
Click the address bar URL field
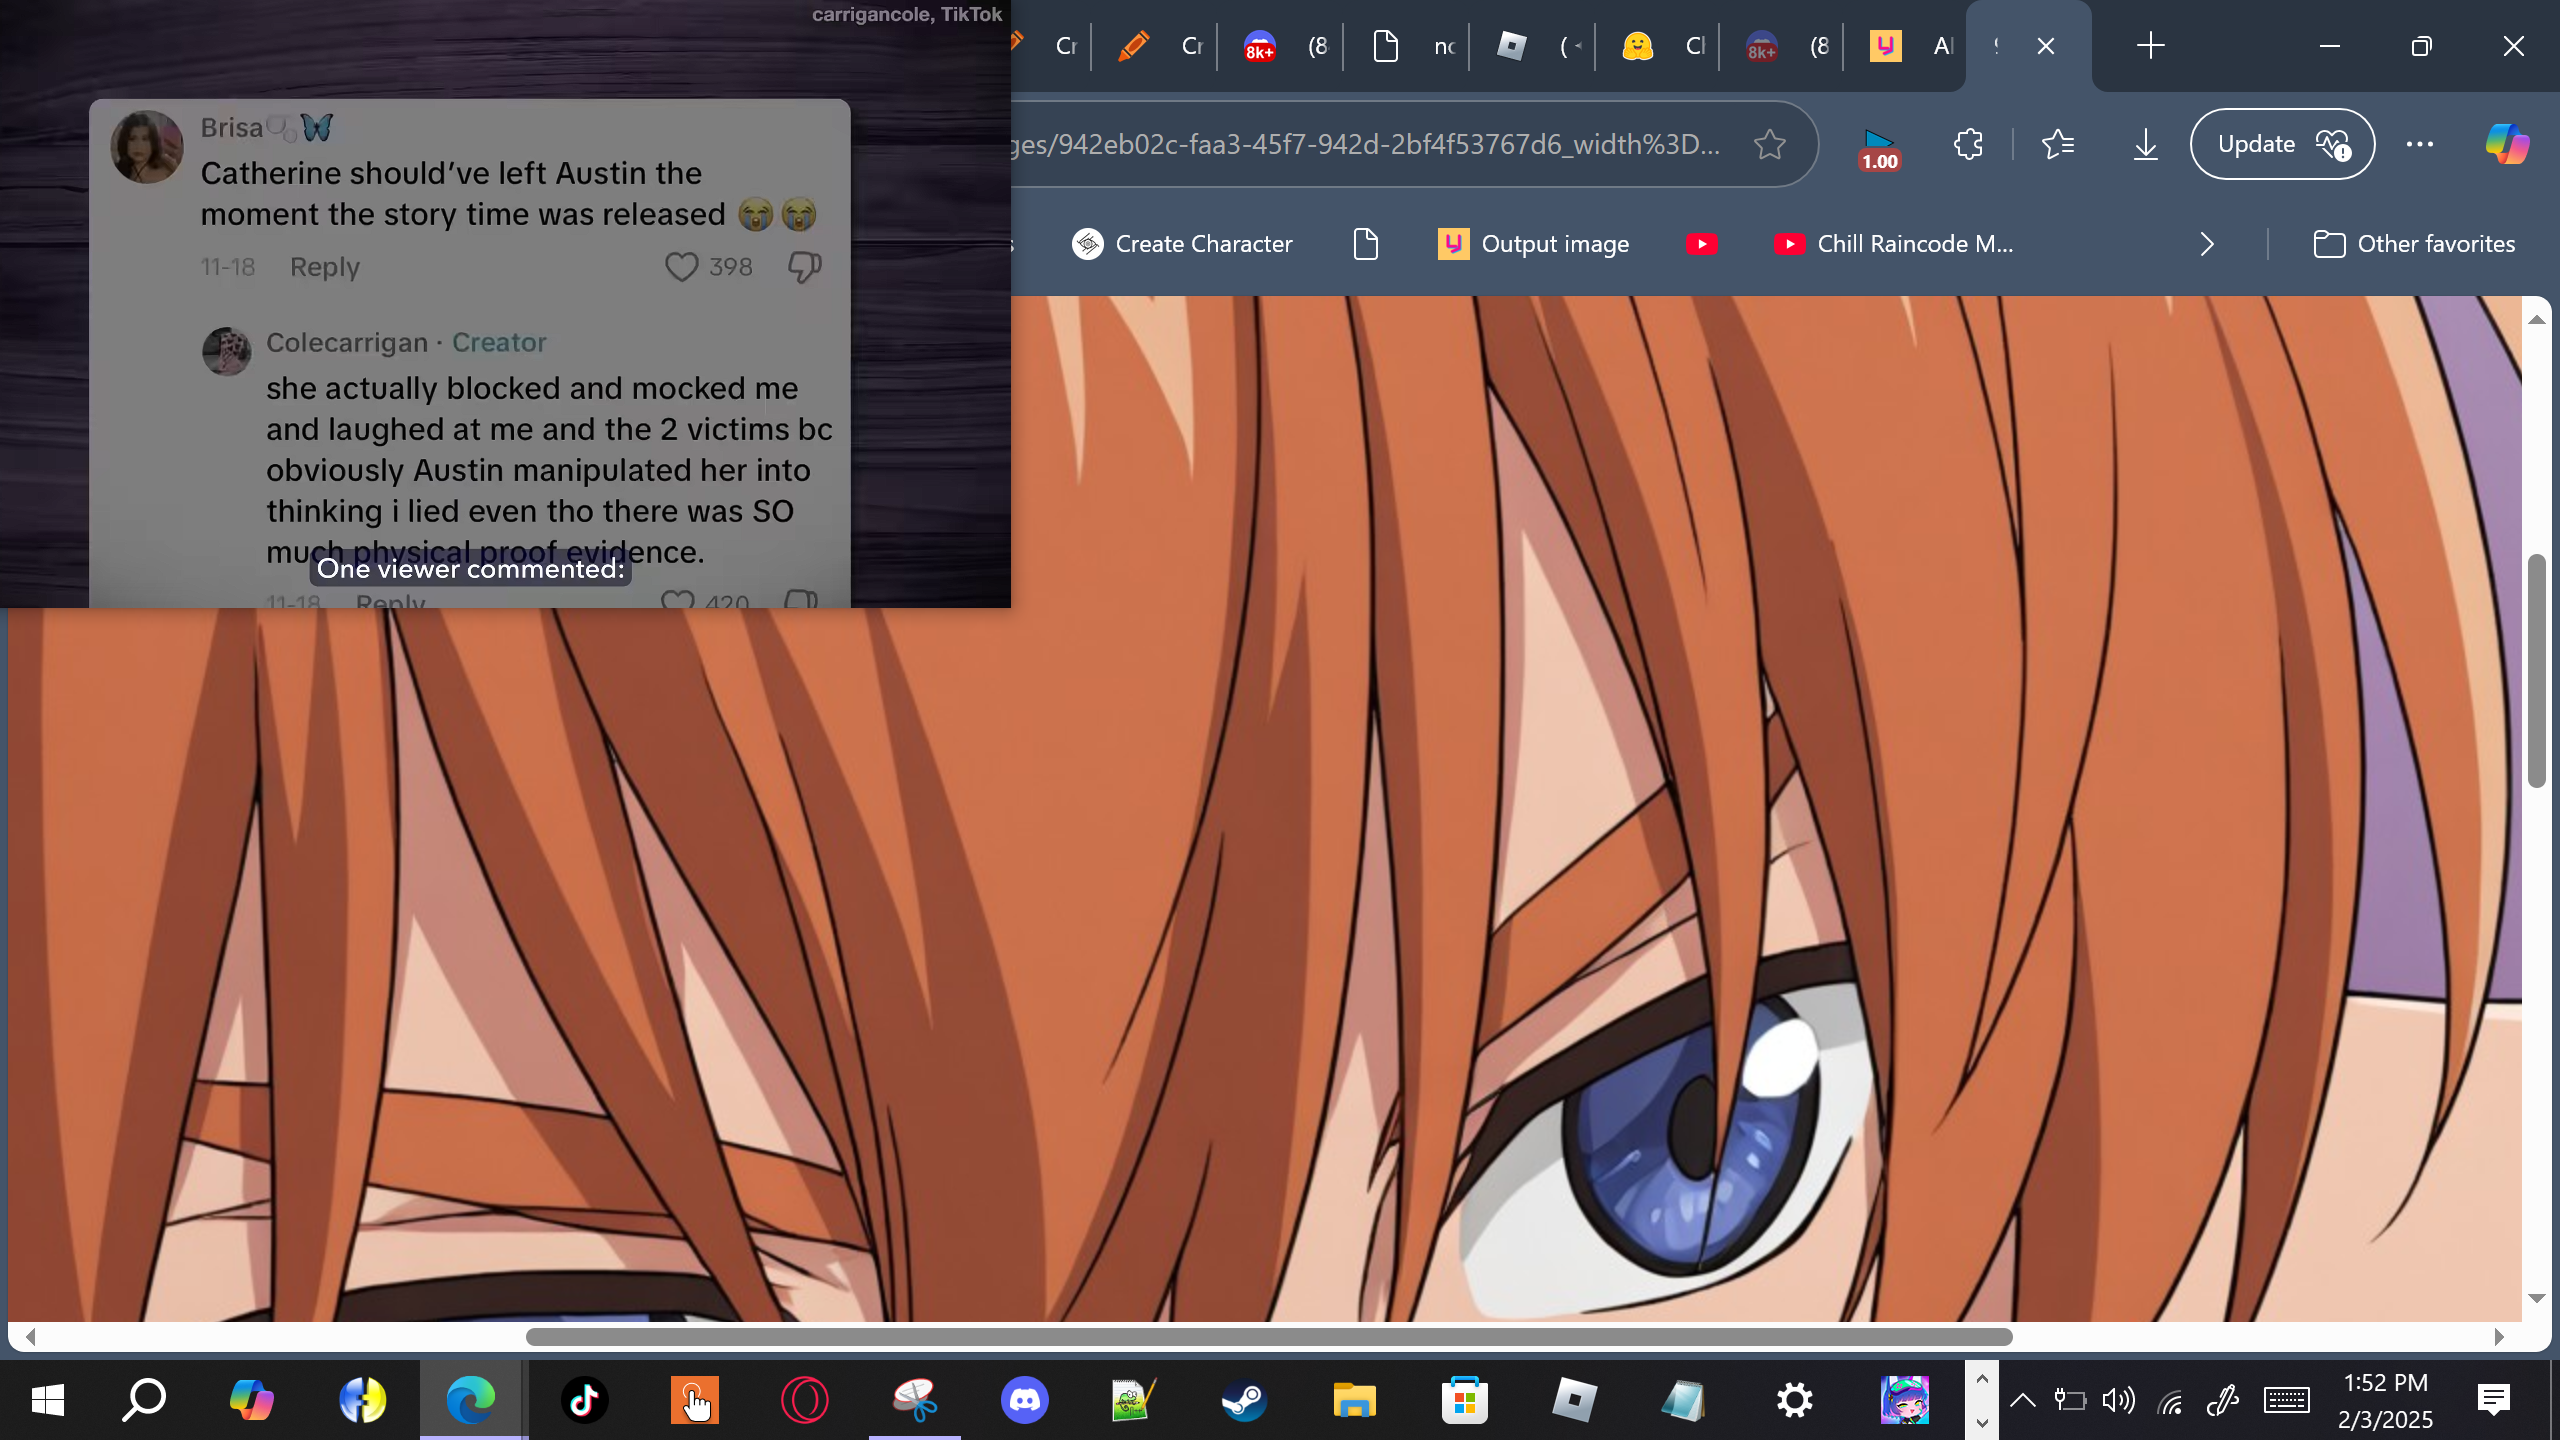click(x=1365, y=144)
